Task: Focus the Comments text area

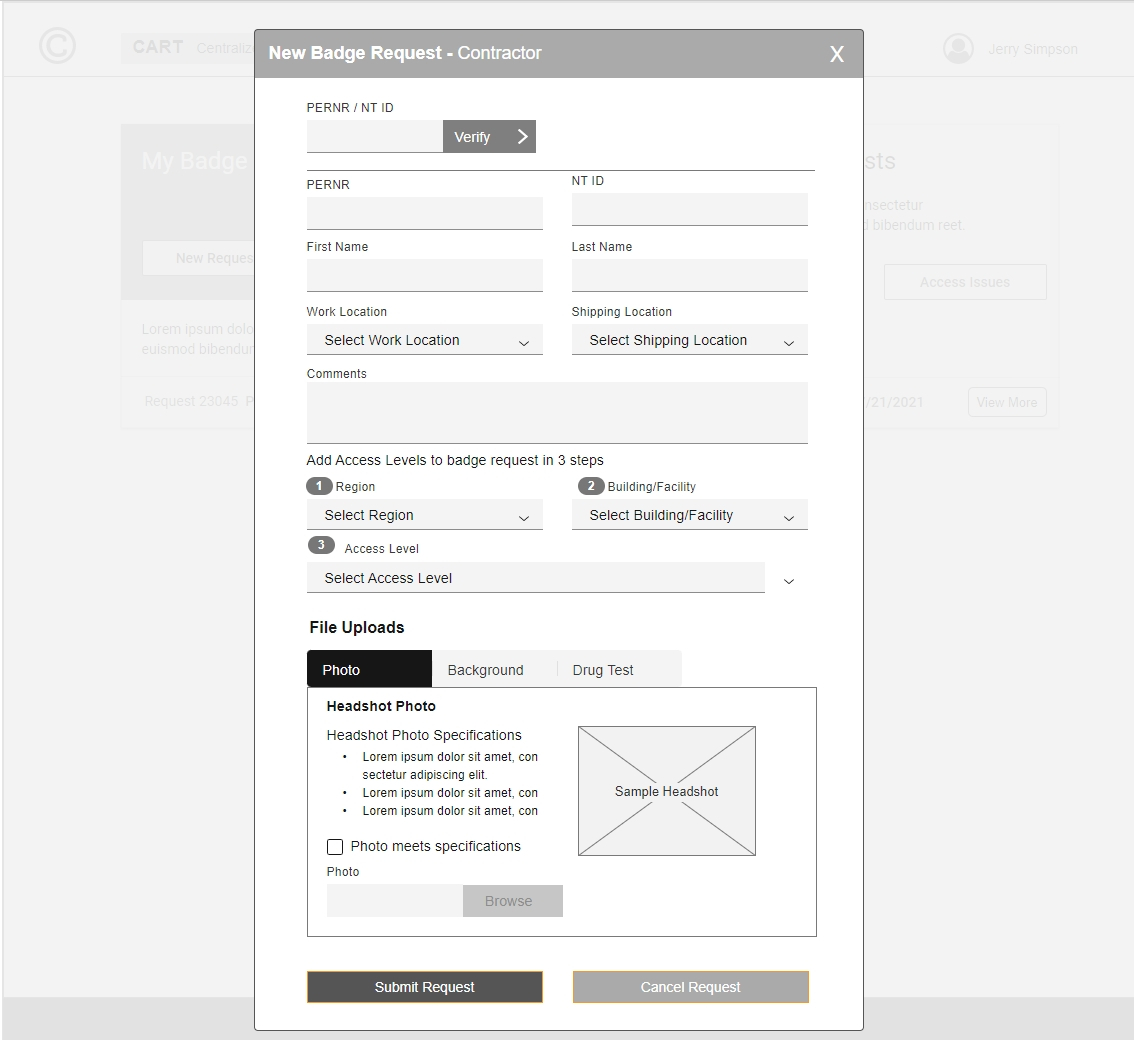Action: click(x=556, y=412)
